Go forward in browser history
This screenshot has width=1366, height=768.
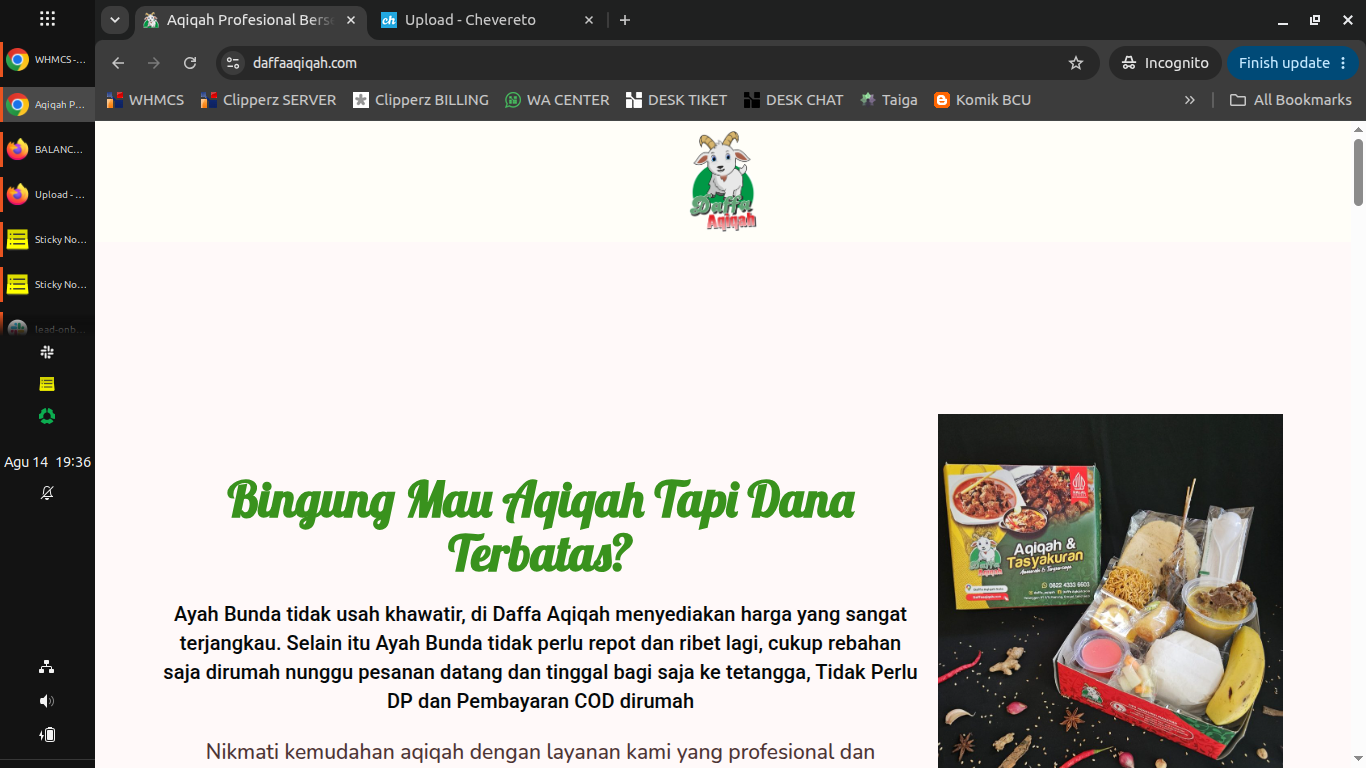pyautogui.click(x=154, y=63)
